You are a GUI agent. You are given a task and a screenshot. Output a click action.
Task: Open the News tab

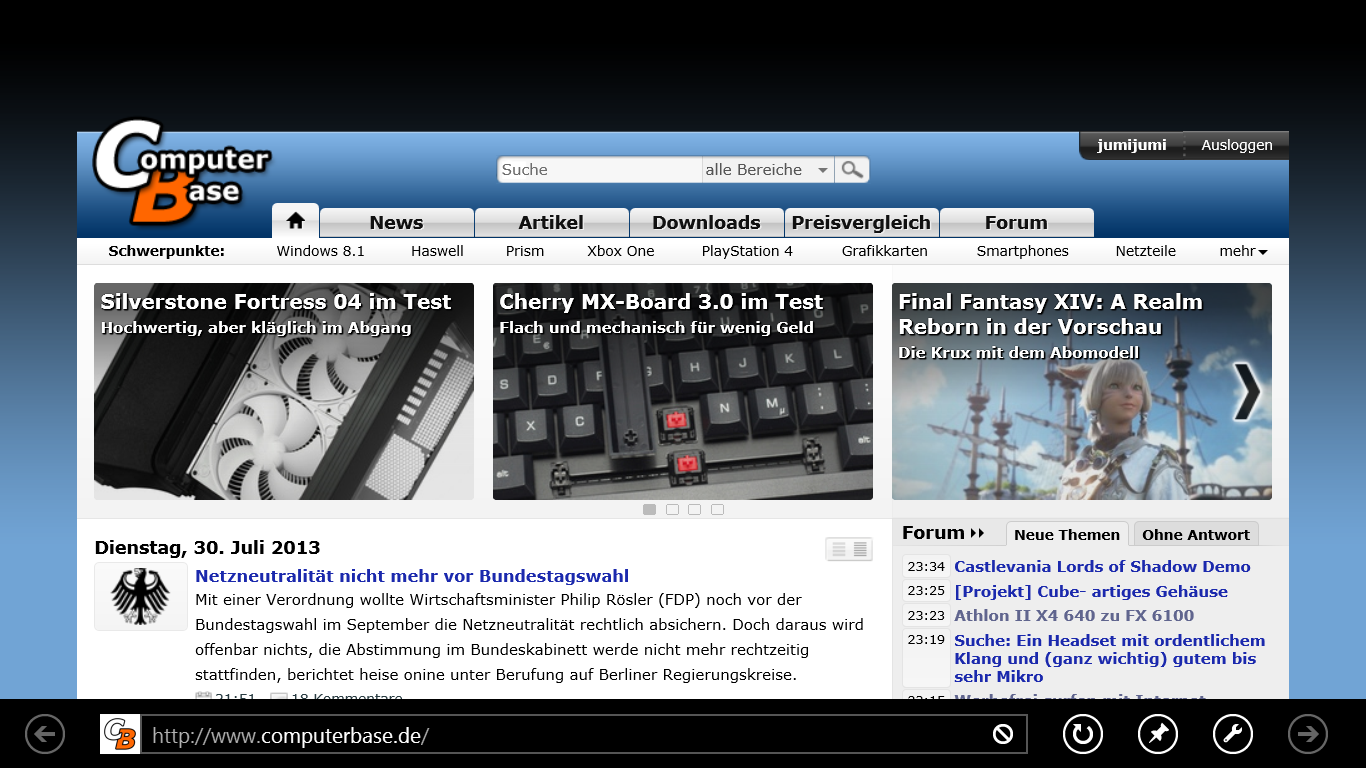pyautogui.click(x=396, y=223)
